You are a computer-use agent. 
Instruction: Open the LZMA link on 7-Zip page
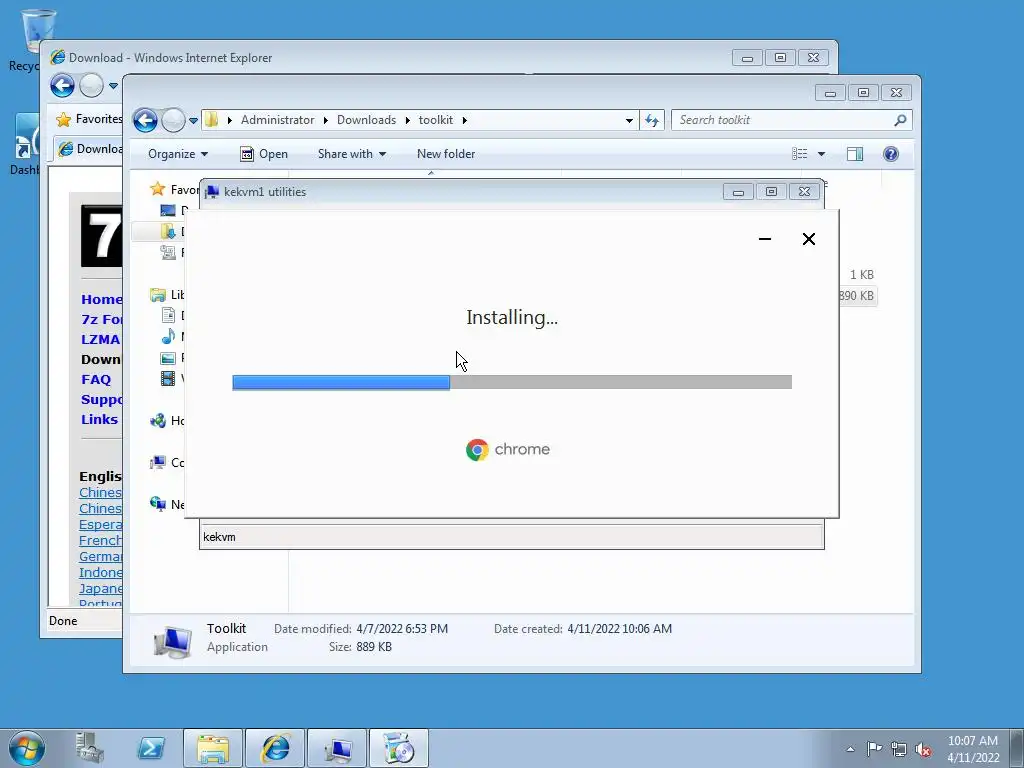[x=101, y=340]
